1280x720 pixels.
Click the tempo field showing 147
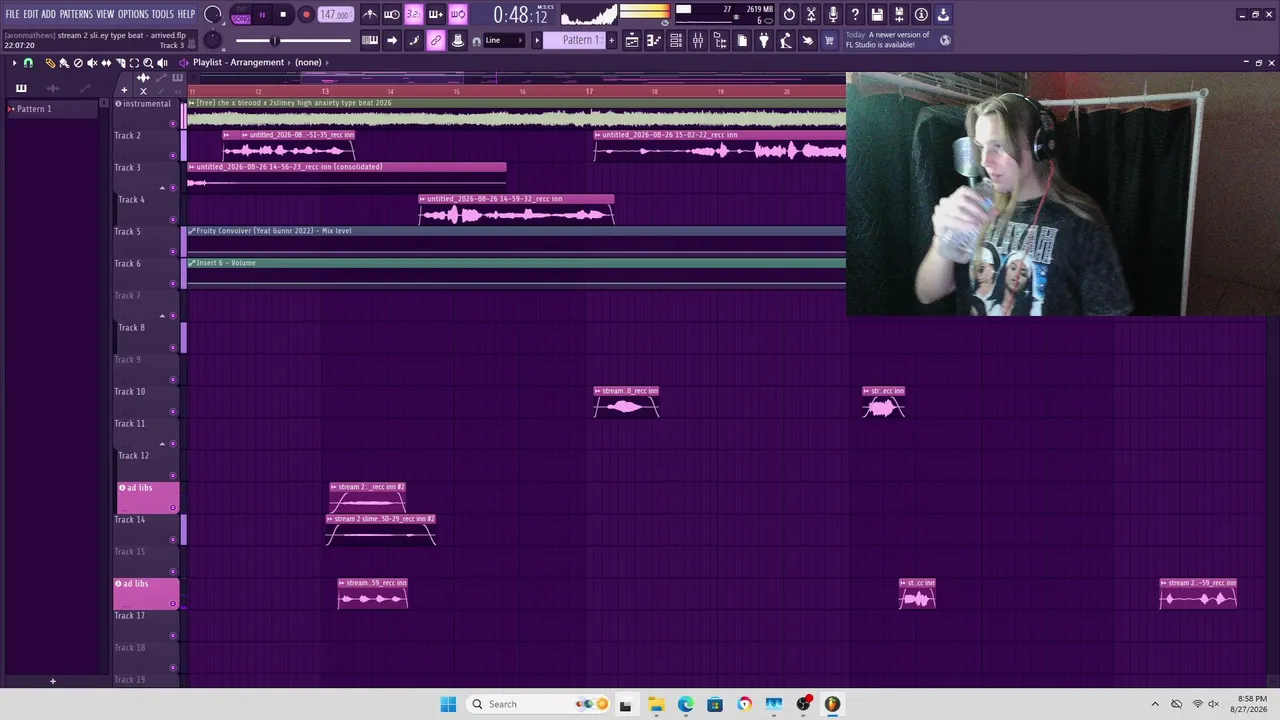point(336,15)
